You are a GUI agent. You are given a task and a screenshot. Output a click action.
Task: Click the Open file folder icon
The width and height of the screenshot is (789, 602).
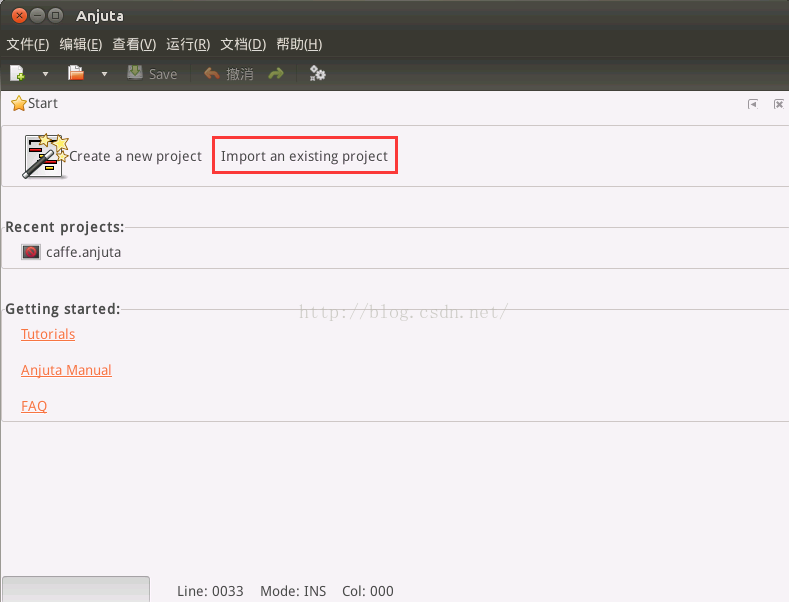coord(76,73)
